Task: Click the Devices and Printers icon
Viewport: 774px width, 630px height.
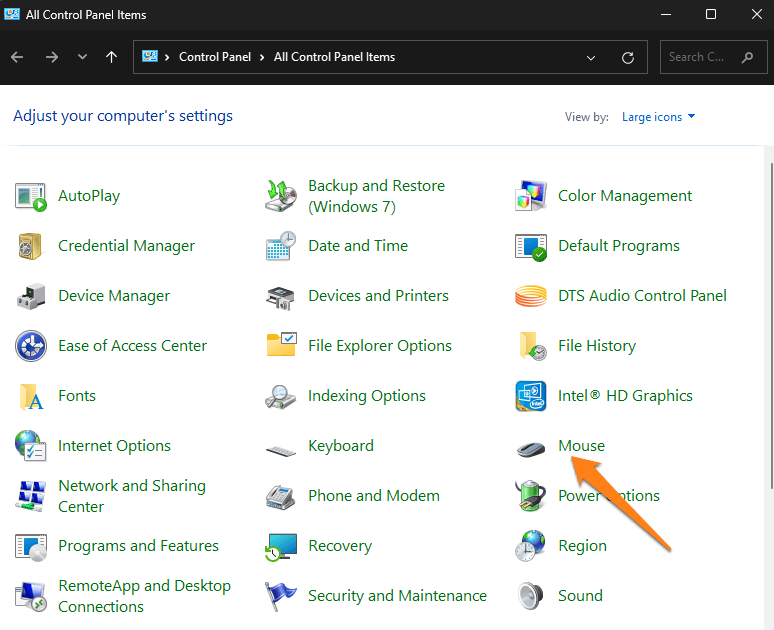Action: tap(280, 298)
